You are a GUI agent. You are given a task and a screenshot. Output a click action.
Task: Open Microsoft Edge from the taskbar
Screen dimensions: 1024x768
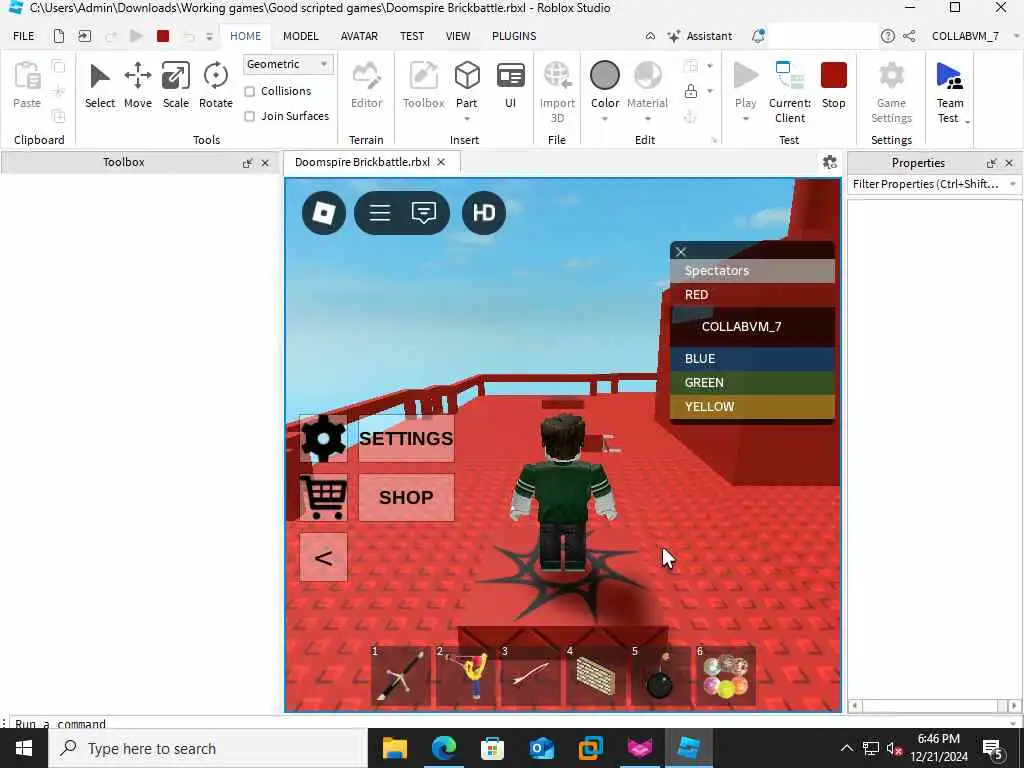[443, 748]
